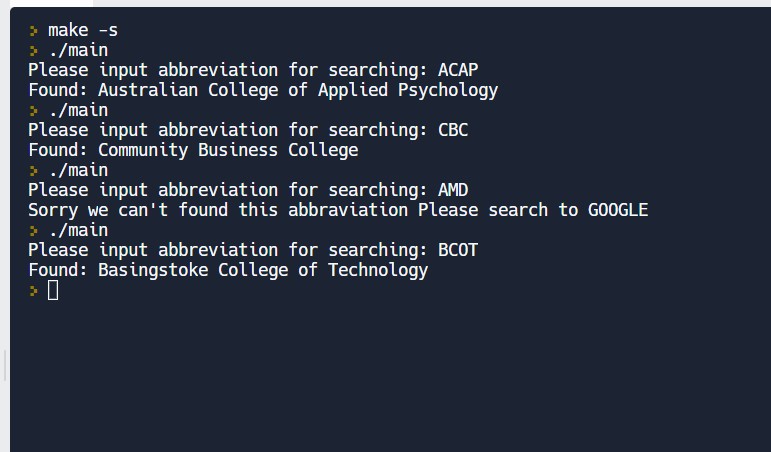Click the "ACAP" abbreviation input text

tap(458, 70)
